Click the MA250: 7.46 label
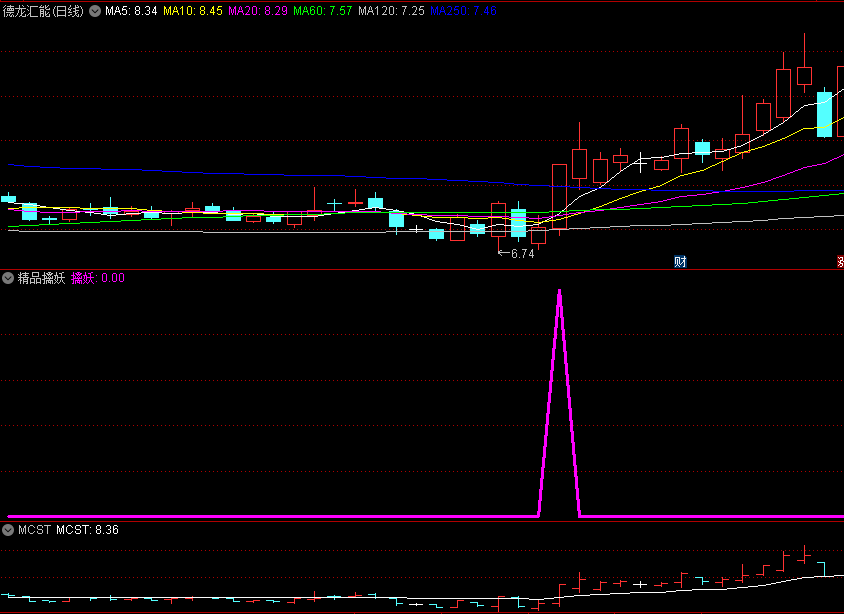This screenshot has width=844, height=614. [x=463, y=11]
